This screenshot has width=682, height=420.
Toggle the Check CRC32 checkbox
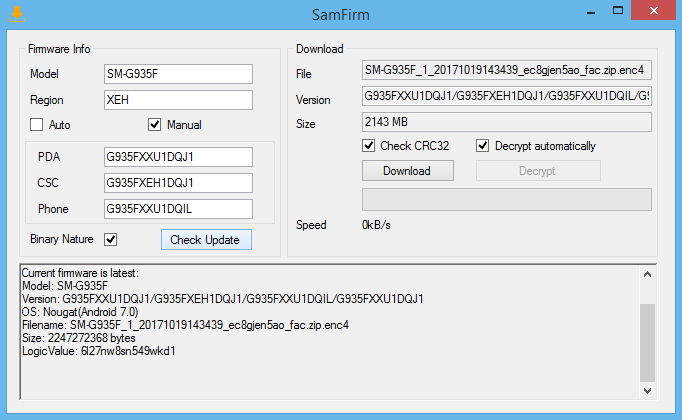tap(368, 146)
